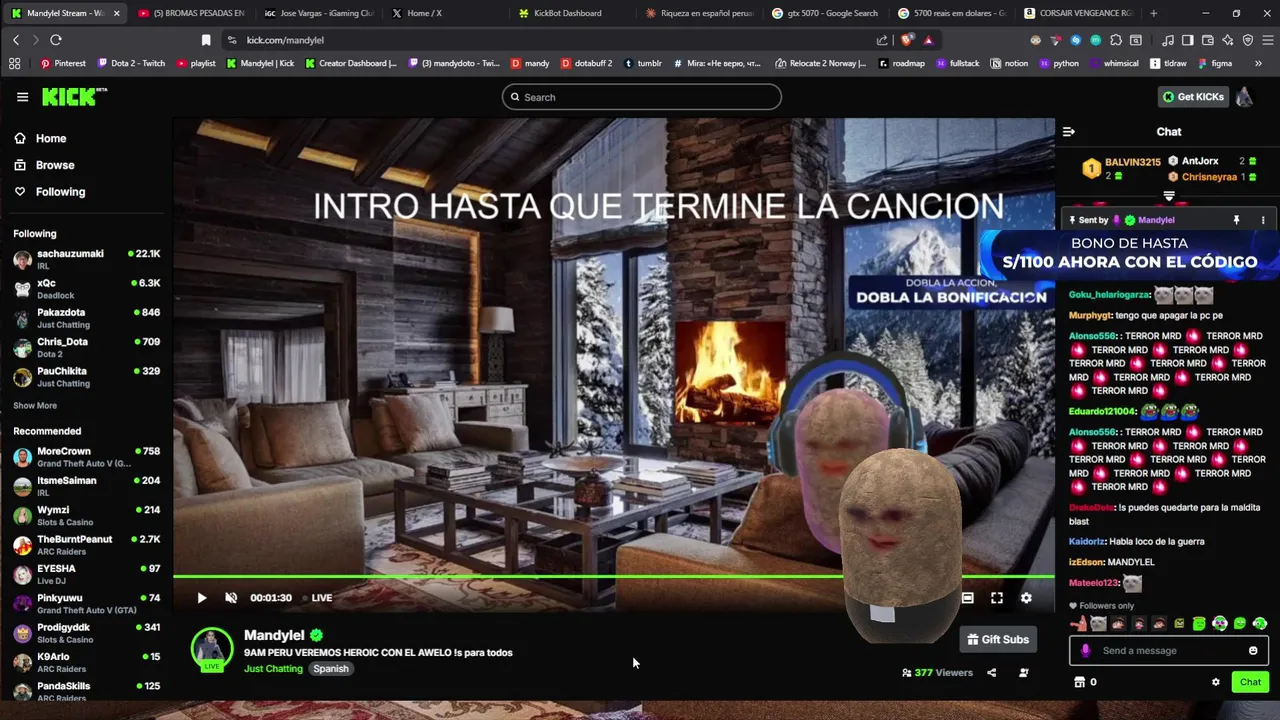Screen dimensions: 1280x720
Task: Switch to gtx 5070 Google Search tab
Action: click(824, 13)
